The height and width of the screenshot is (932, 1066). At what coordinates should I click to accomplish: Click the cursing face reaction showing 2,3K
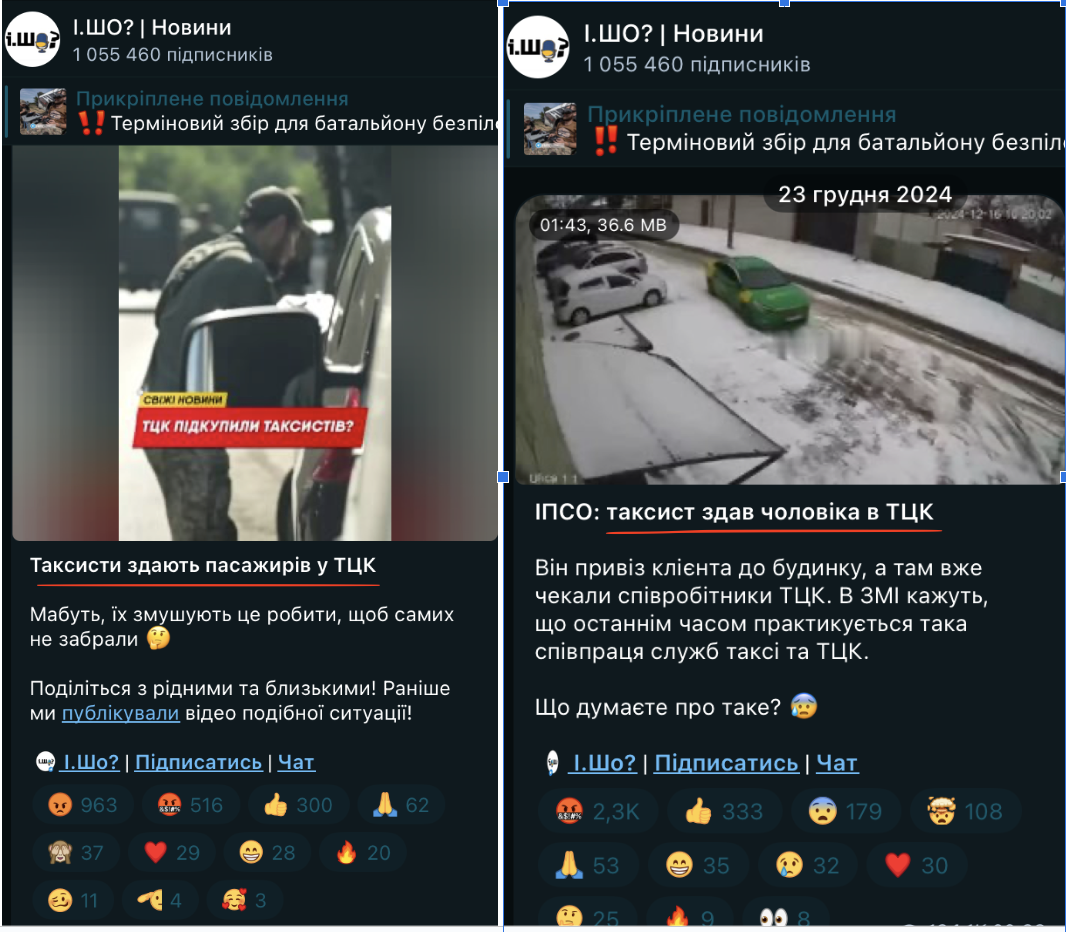[x=598, y=811]
